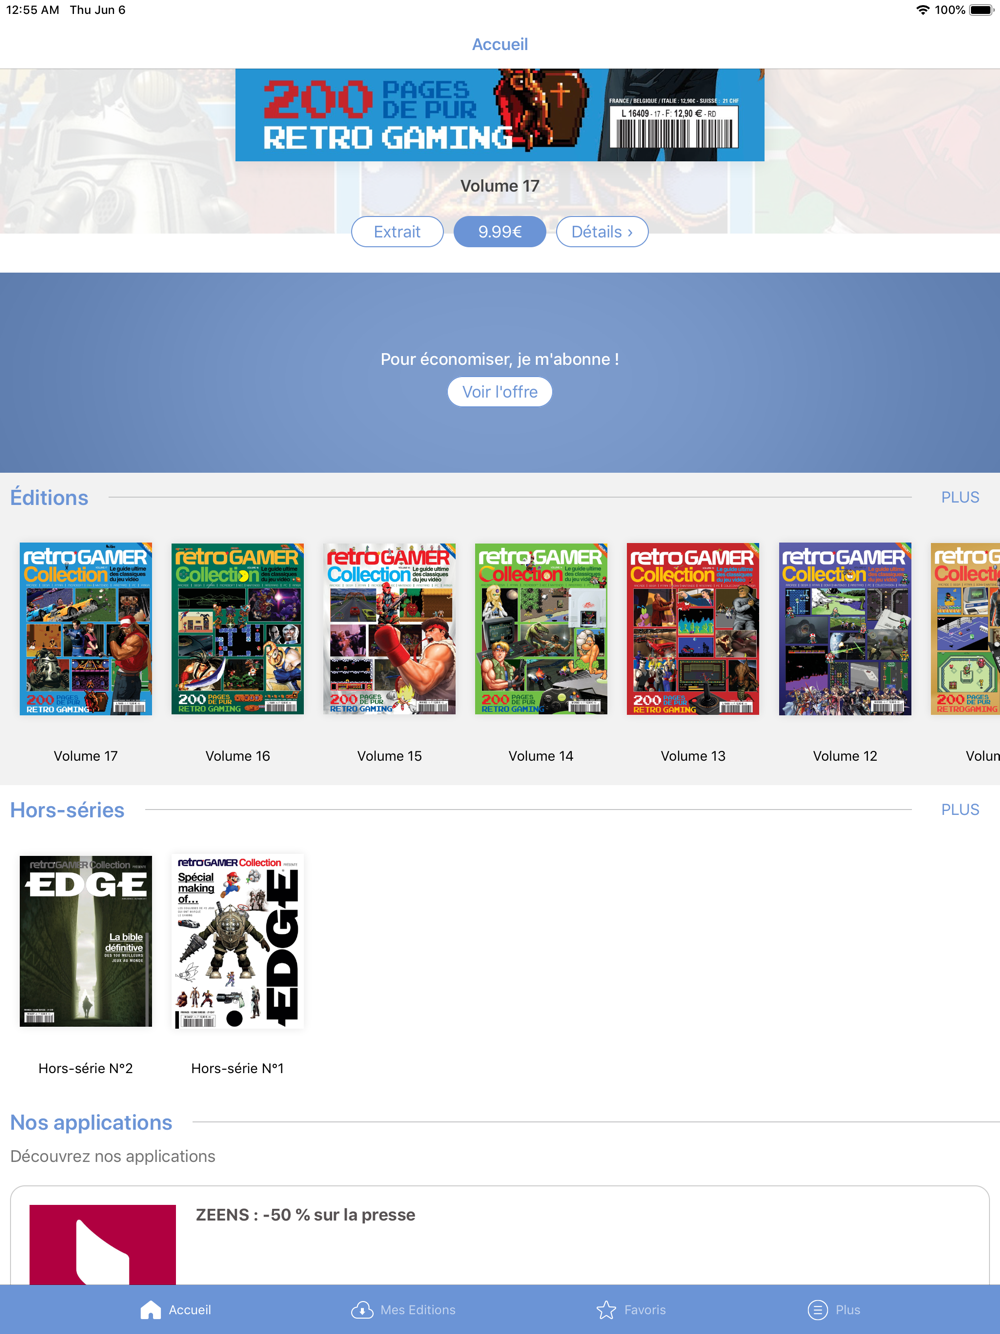Screen dimensions: 1000x1334
Task: Tap 'Pour économiser, je m'abonne !' text
Action: [x=500, y=359]
